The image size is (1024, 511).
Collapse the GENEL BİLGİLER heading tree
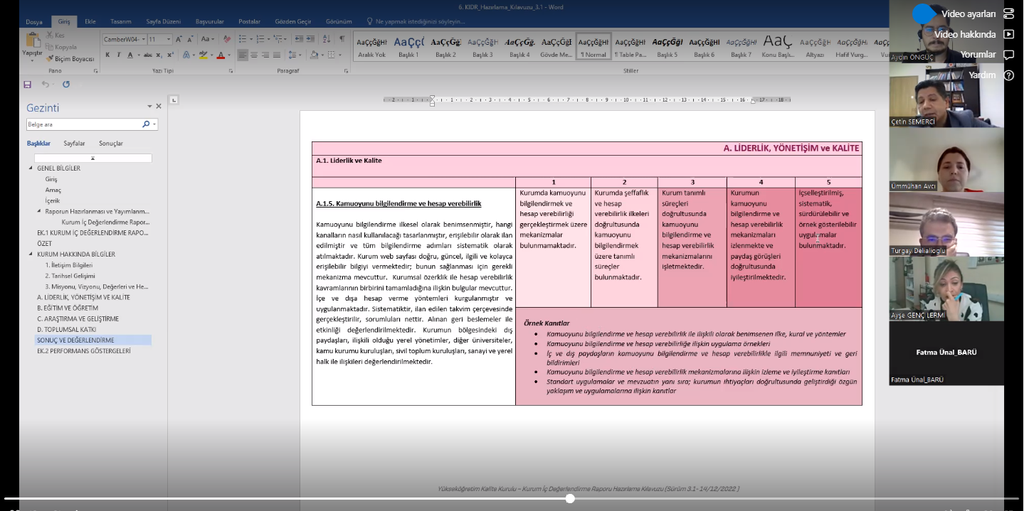(30, 168)
